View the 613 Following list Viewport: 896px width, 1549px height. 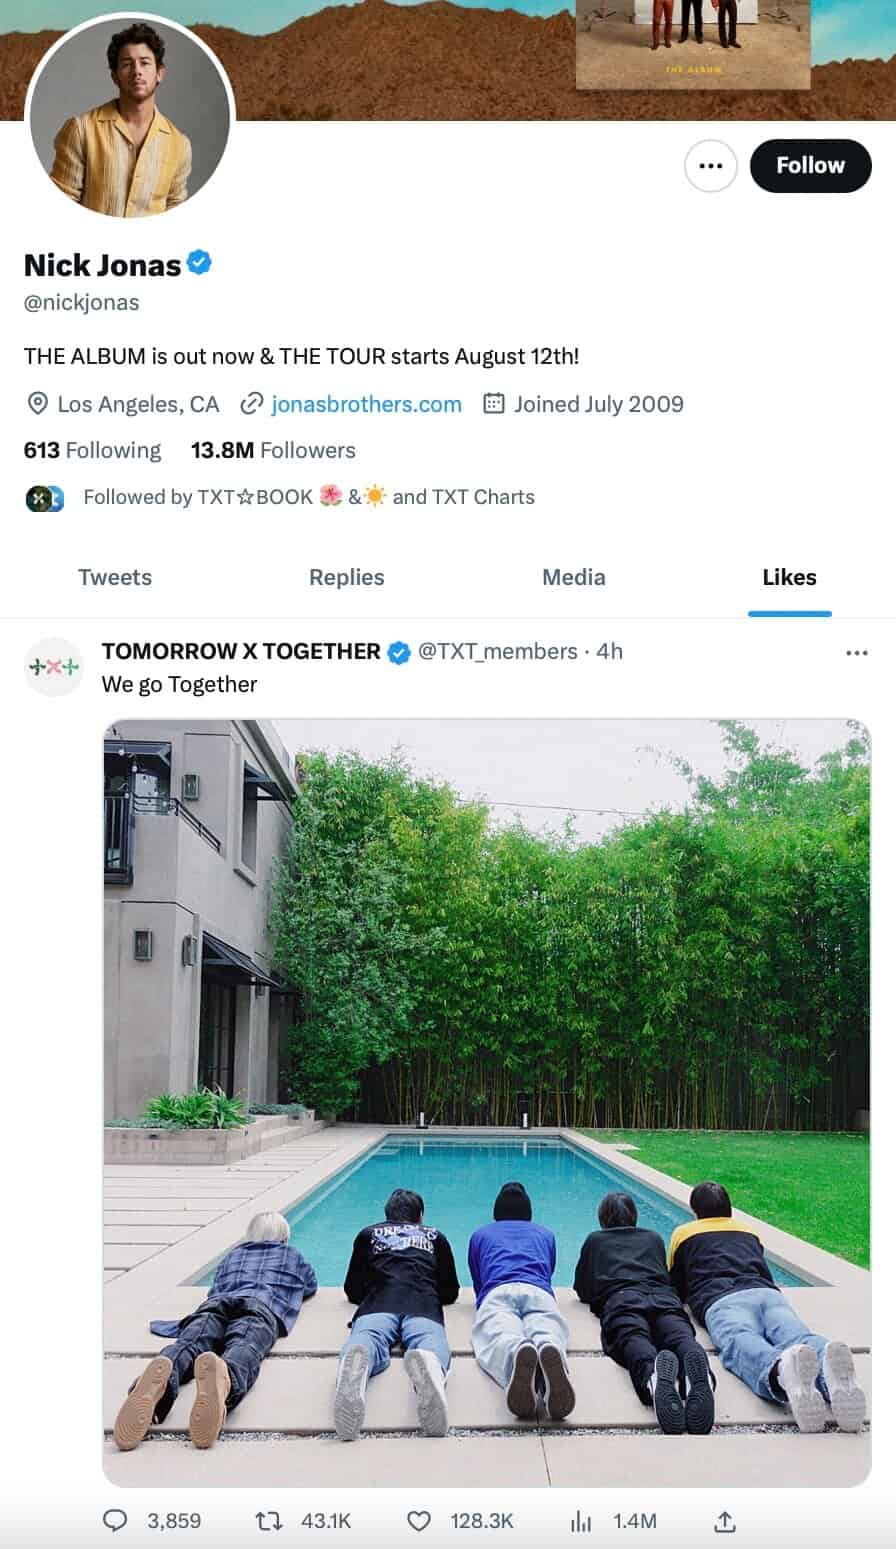92,450
